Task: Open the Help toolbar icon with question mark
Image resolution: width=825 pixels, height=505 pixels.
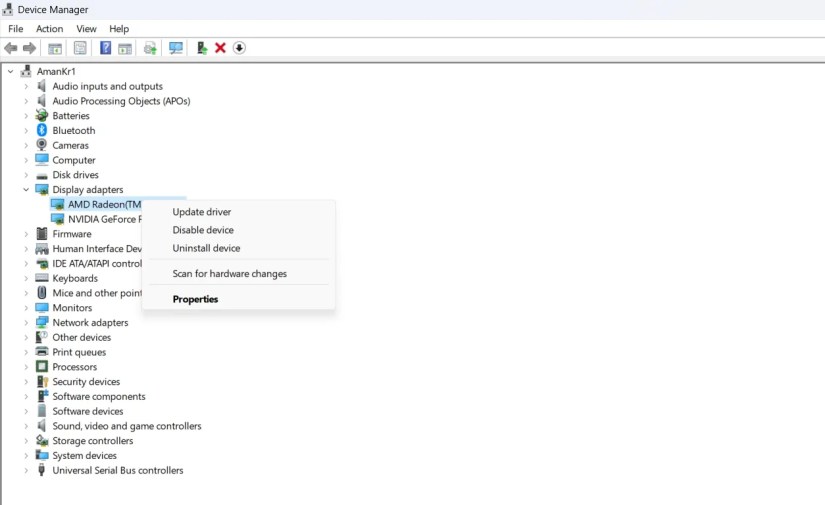Action: [x=105, y=48]
